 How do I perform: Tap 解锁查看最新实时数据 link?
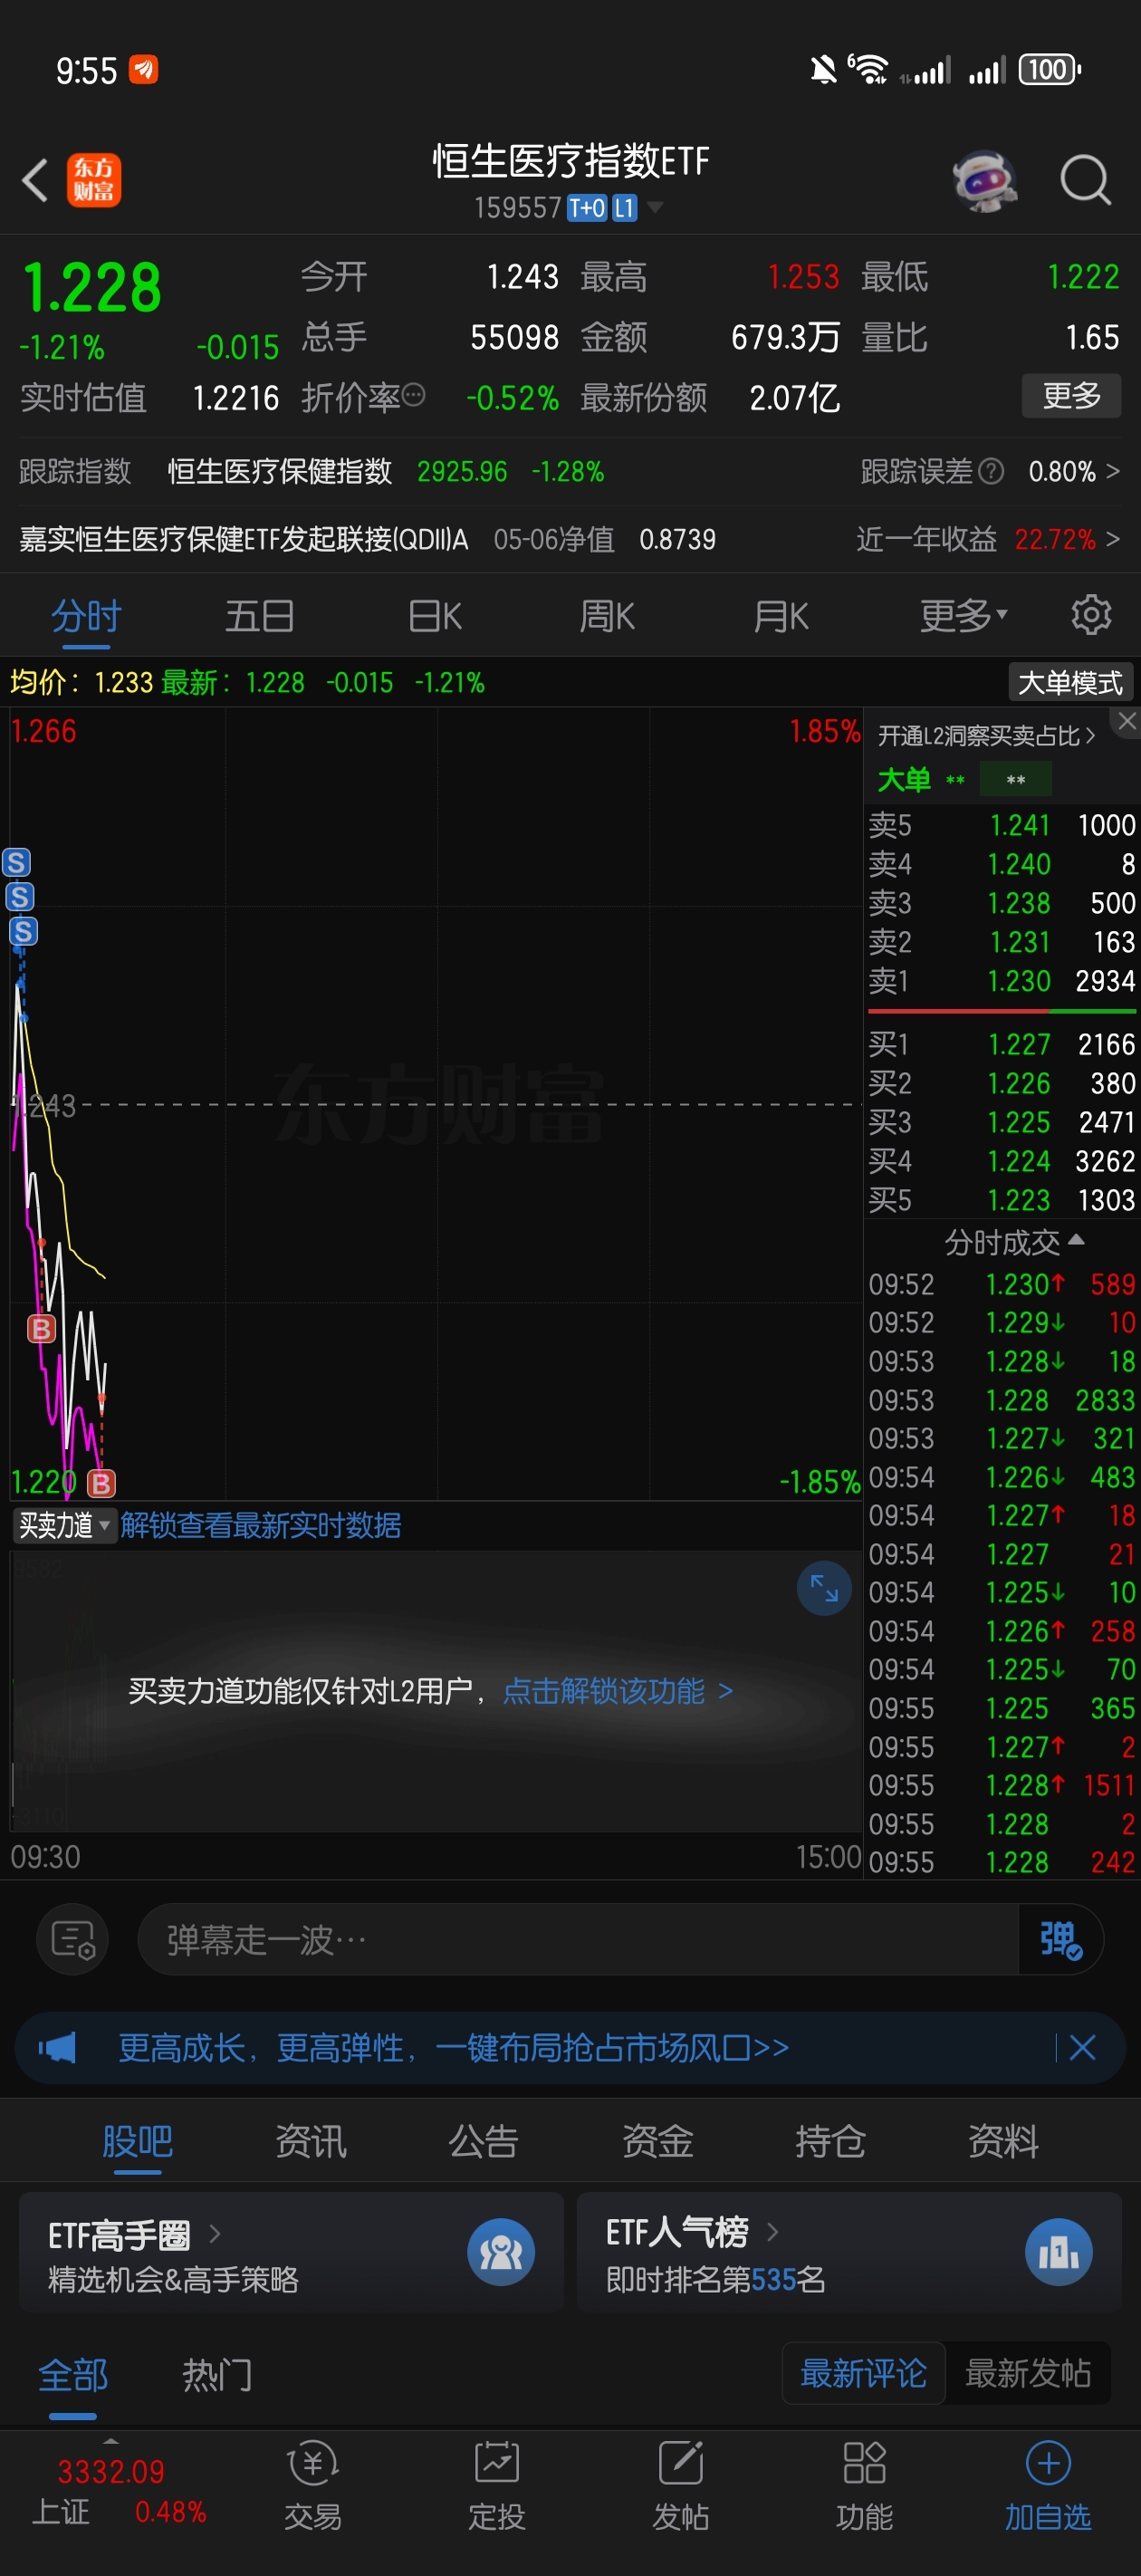point(261,1525)
